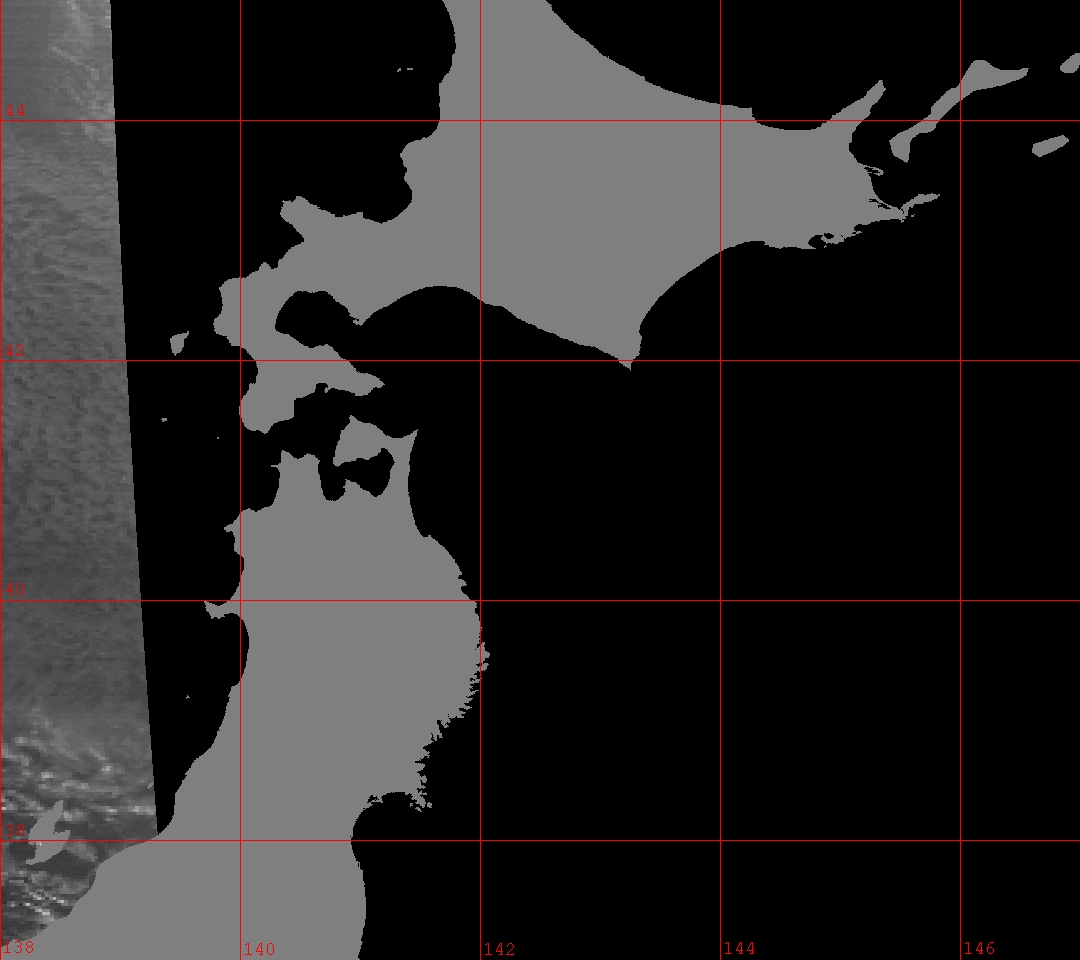The height and width of the screenshot is (960, 1080).
Task: Select Cape Erimo at Hokkaido's southern point
Action: coord(628,362)
